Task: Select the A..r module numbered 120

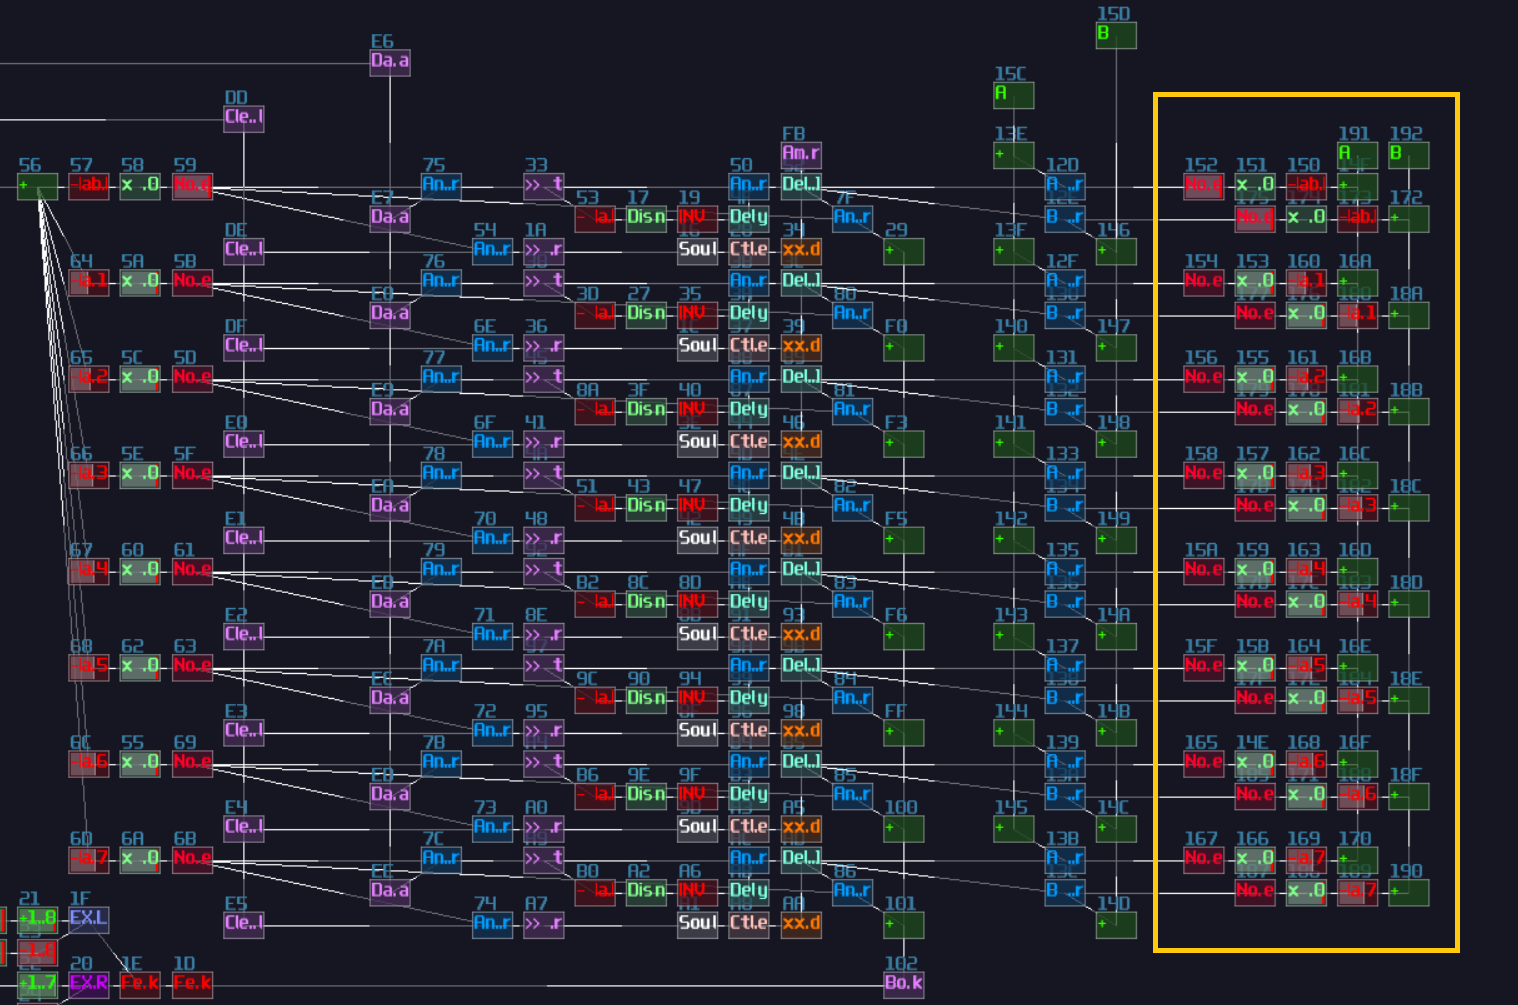Action: pyautogui.click(x=1065, y=186)
